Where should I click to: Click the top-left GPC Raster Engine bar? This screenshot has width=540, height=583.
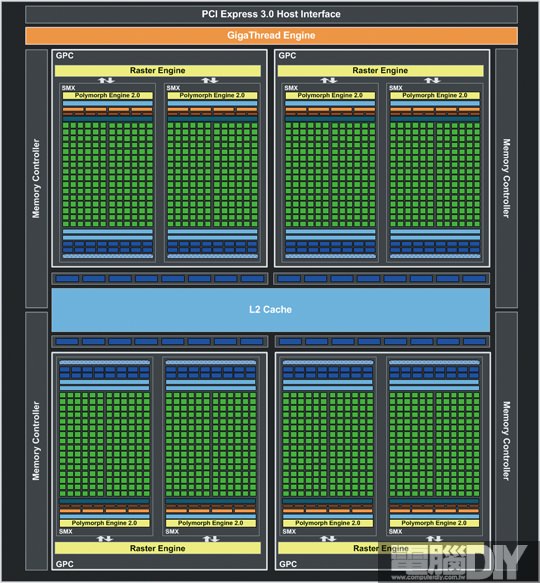pos(158,71)
